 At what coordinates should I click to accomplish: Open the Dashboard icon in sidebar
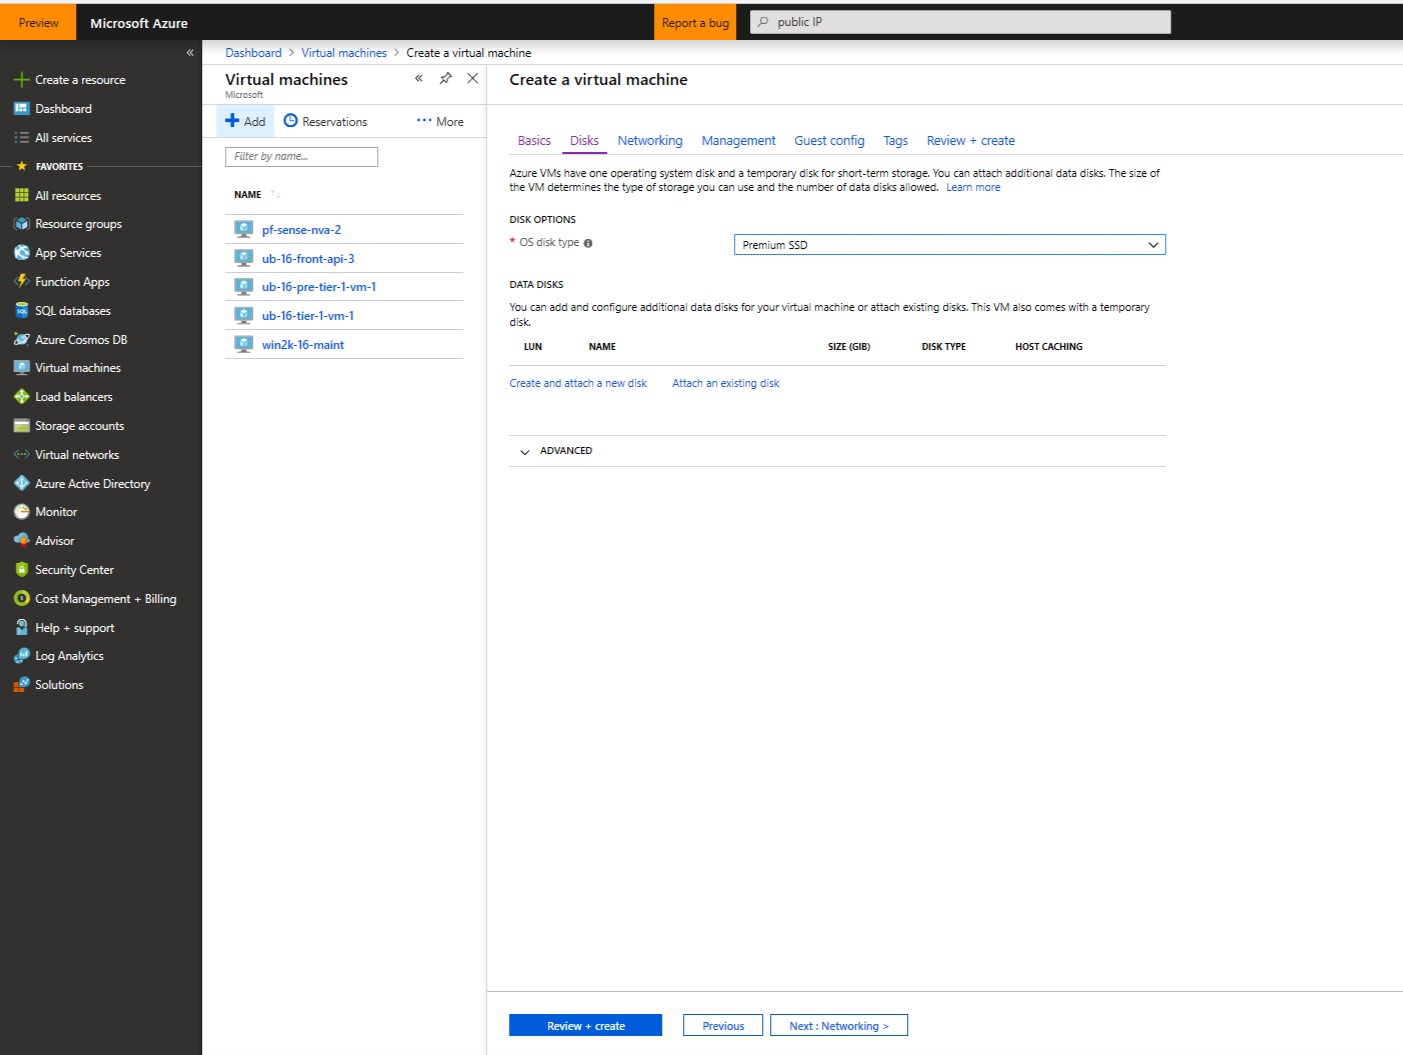(21, 109)
